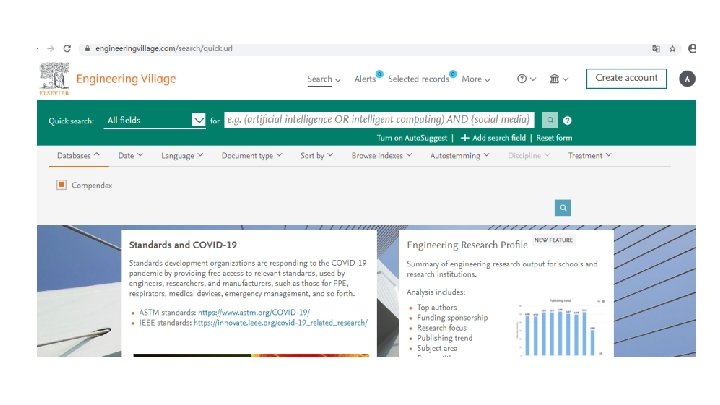Viewport: 720px width, 405px height.
Task: Reload the page with the refresh icon
Action: (x=67, y=48)
